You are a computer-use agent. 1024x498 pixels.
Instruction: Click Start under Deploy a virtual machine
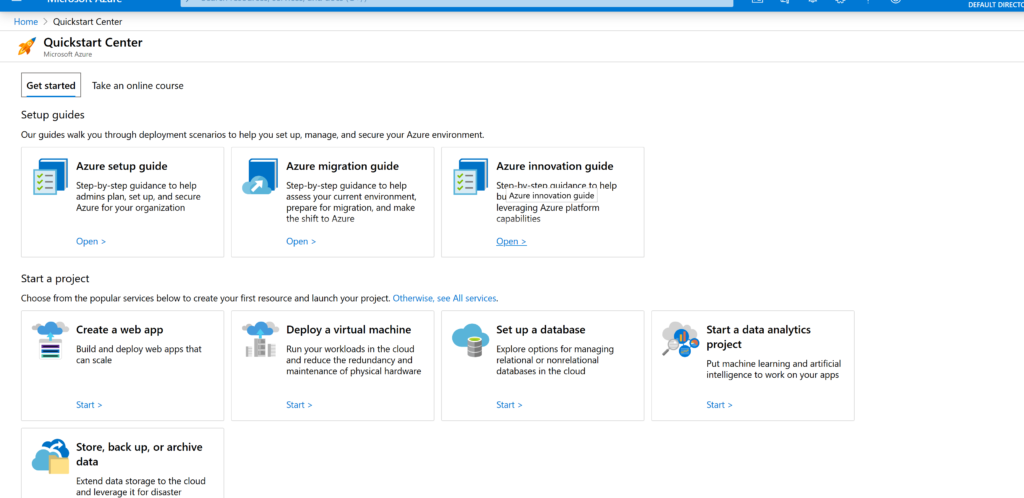pyautogui.click(x=299, y=405)
